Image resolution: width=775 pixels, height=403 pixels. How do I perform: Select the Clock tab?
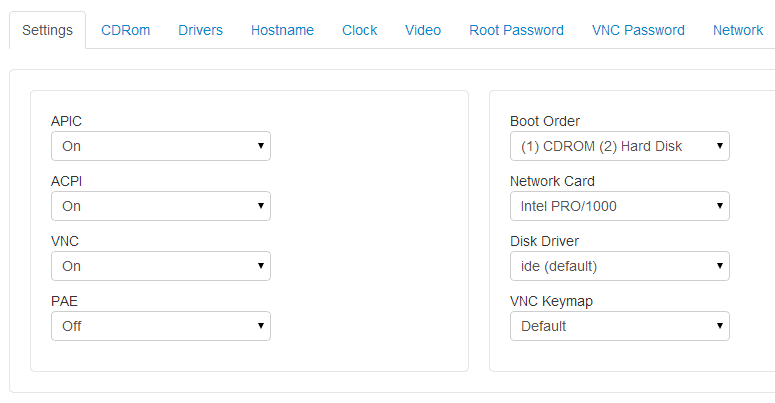359,30
